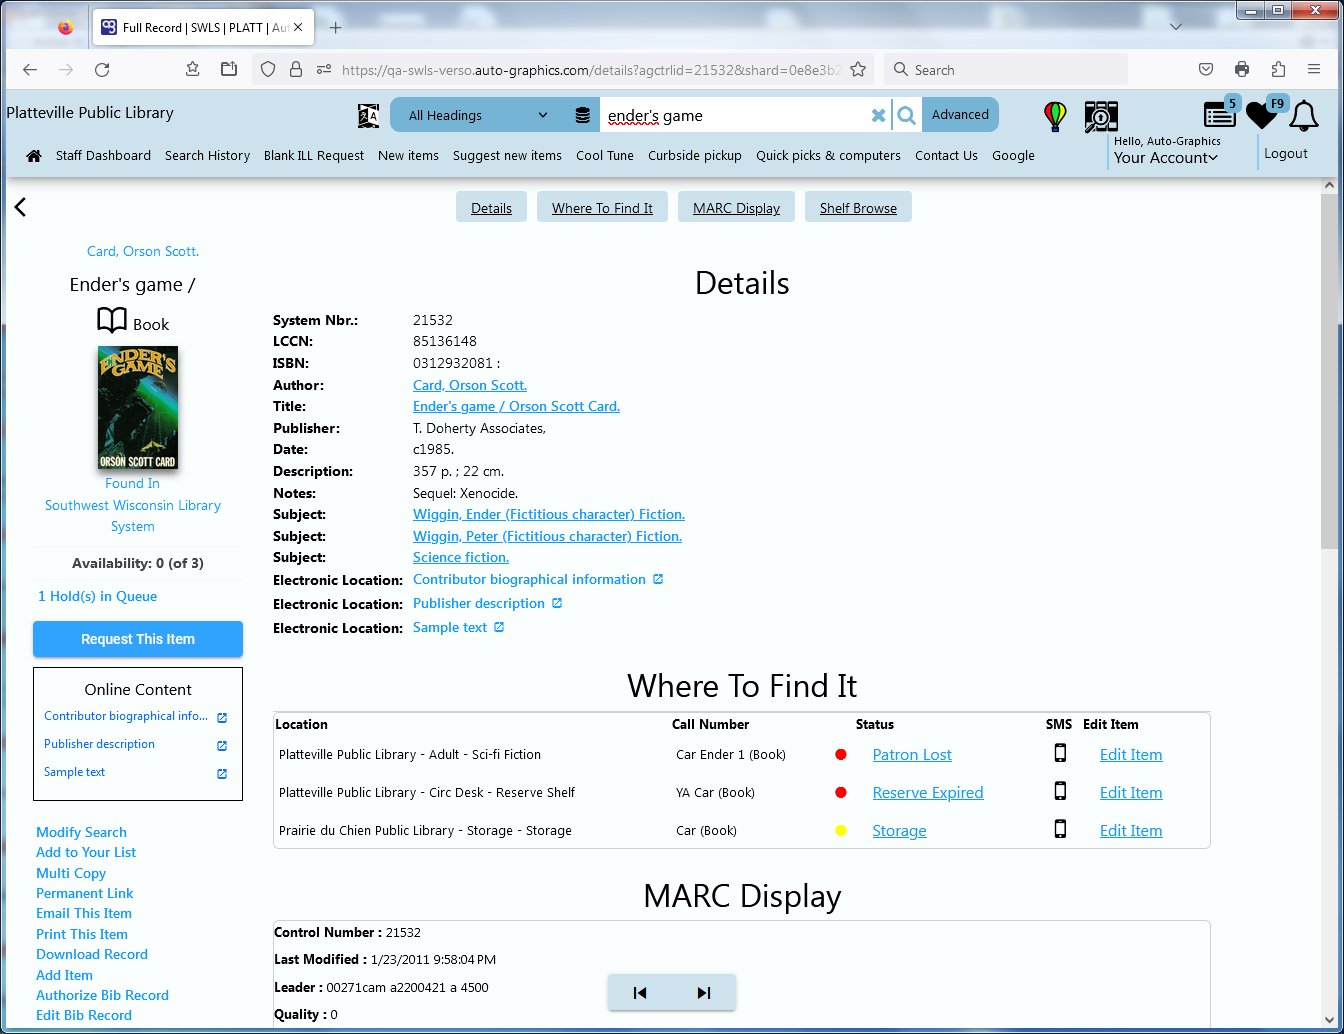The height and width of the screenshot is (1034, 1344).
Task: Click the notifications bell icon
Action: click(x=1303, y=116)
